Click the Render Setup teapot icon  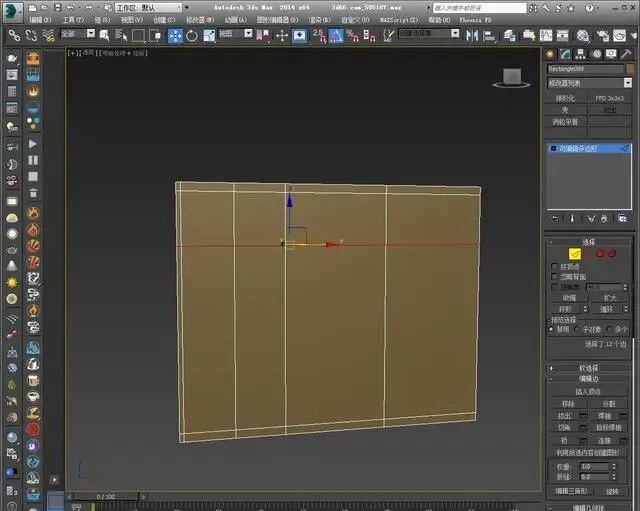(x=602, y=36)
